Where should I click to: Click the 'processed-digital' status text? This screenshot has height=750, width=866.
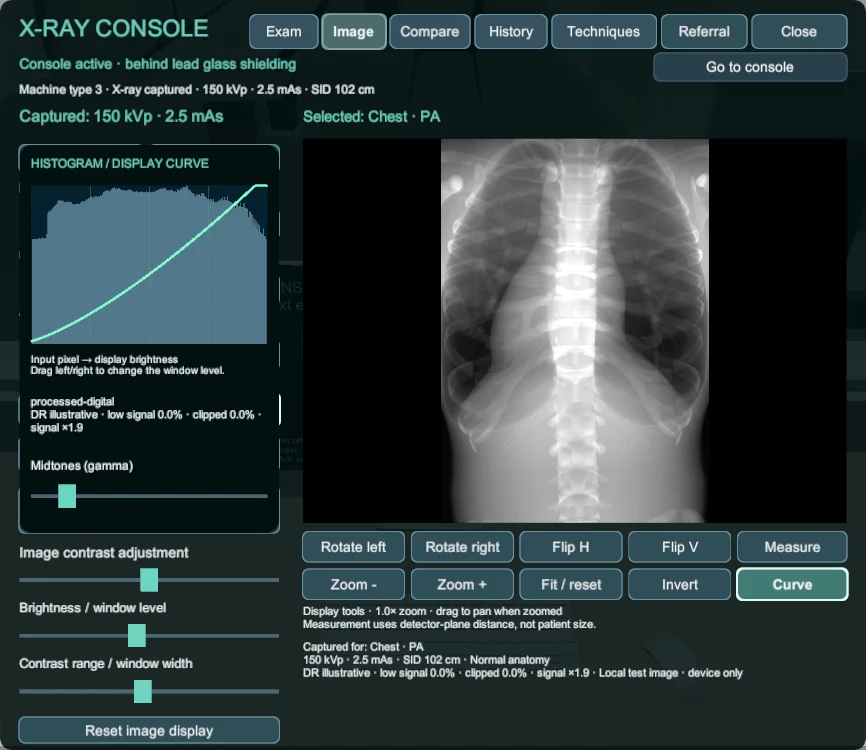72,402
